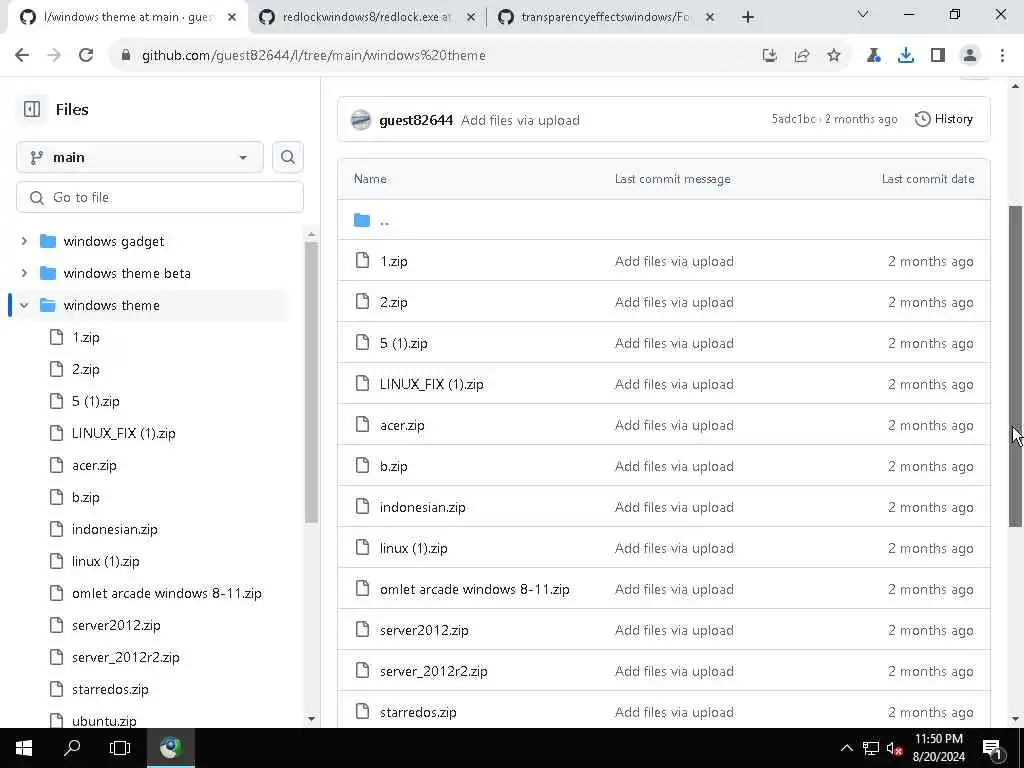Open b.zip in the file table
Screen dimensions: 1024x768
[394, 466]
